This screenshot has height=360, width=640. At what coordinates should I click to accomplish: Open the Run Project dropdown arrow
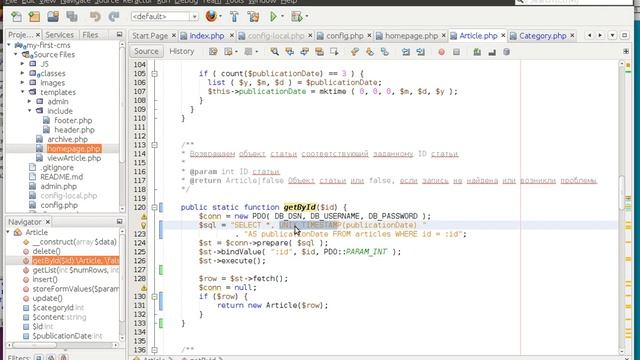[x=282, y=17]
